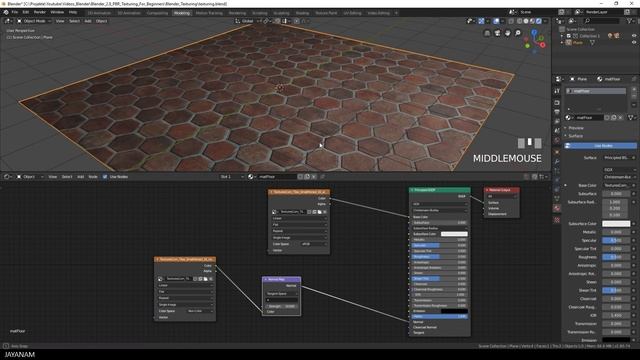Open the RenderLayer selector field
The image size is (640, 360).
(x=603, y=12)
